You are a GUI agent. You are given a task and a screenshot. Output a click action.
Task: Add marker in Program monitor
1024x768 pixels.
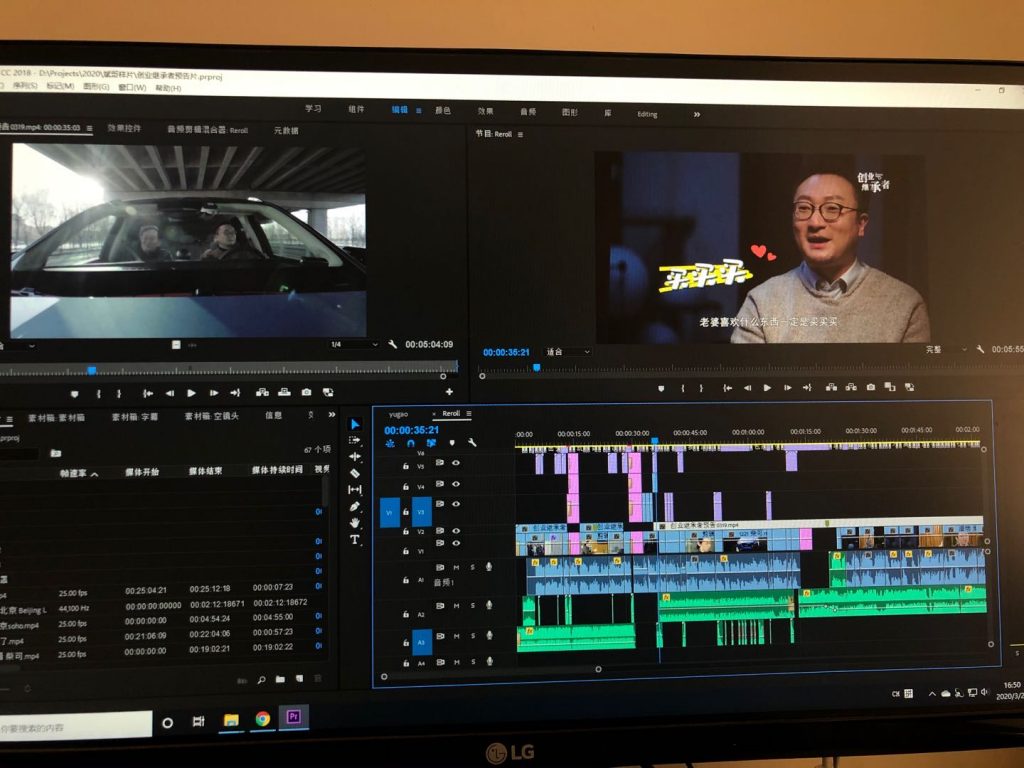click(661, 389)
